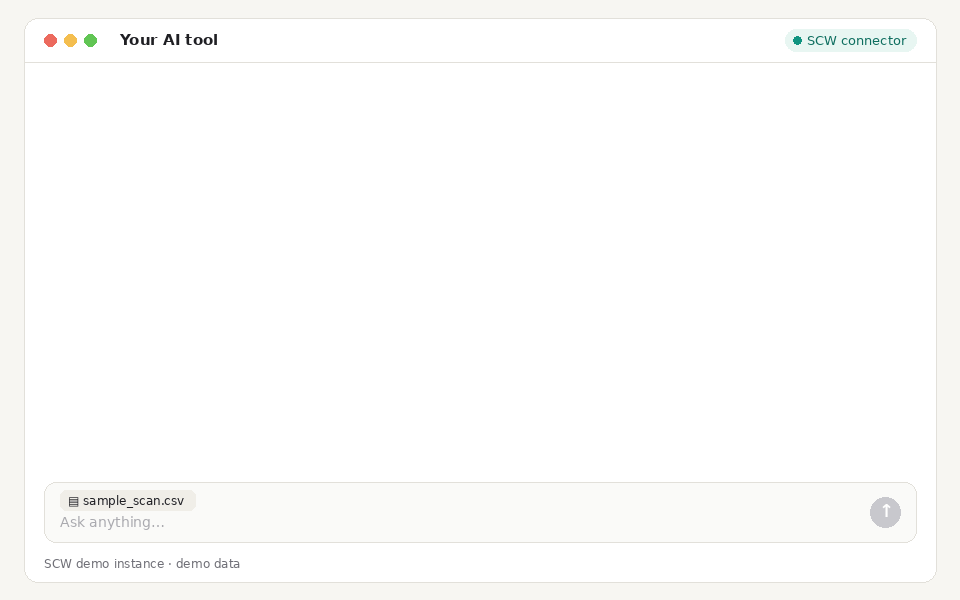Screen dimensions: 960x600
Task: Click the SCW text in the connector badge
Action: (x=822, y=40)
